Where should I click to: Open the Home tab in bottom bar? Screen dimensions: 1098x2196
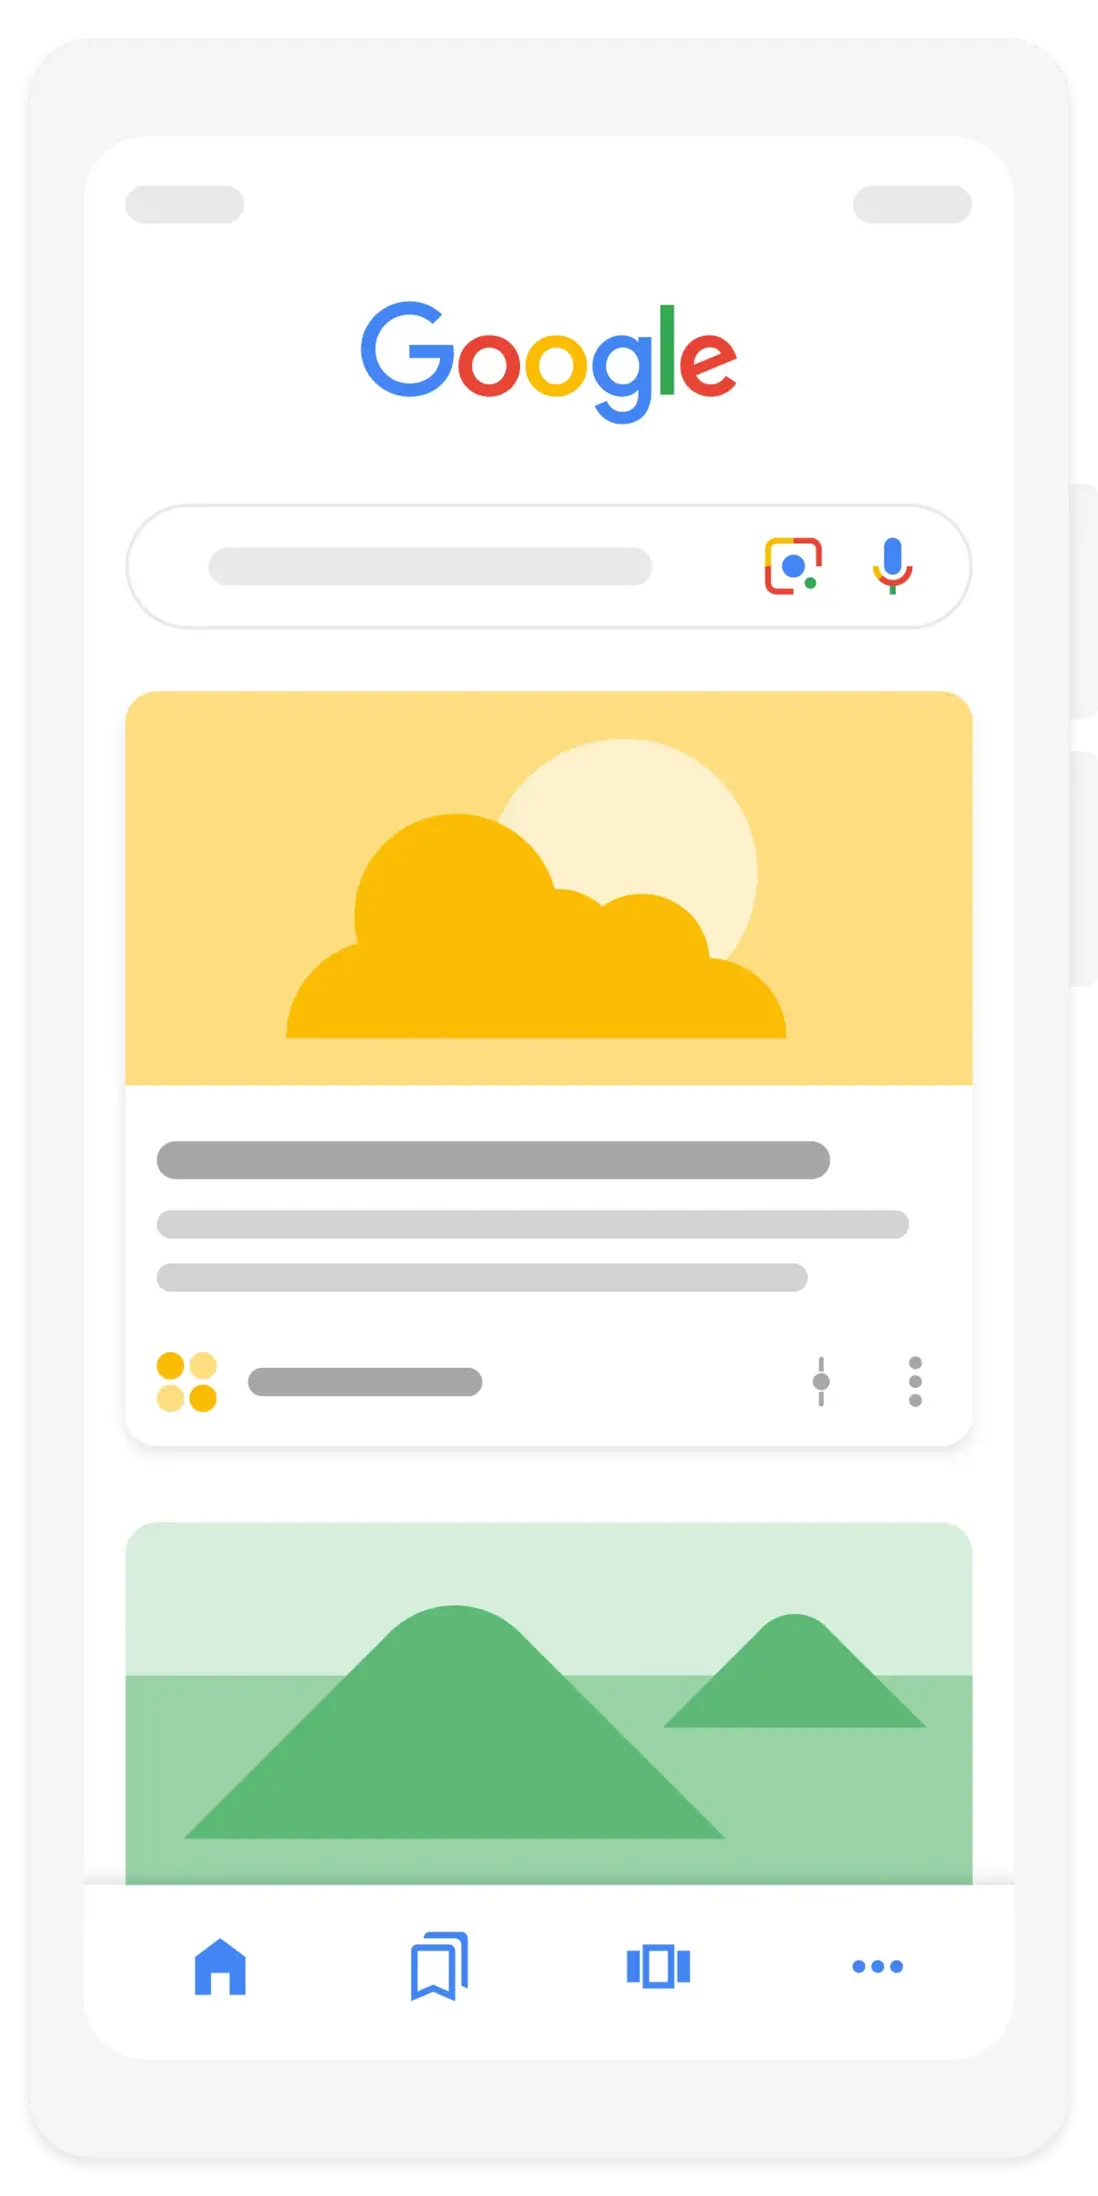coord(220,1966)
